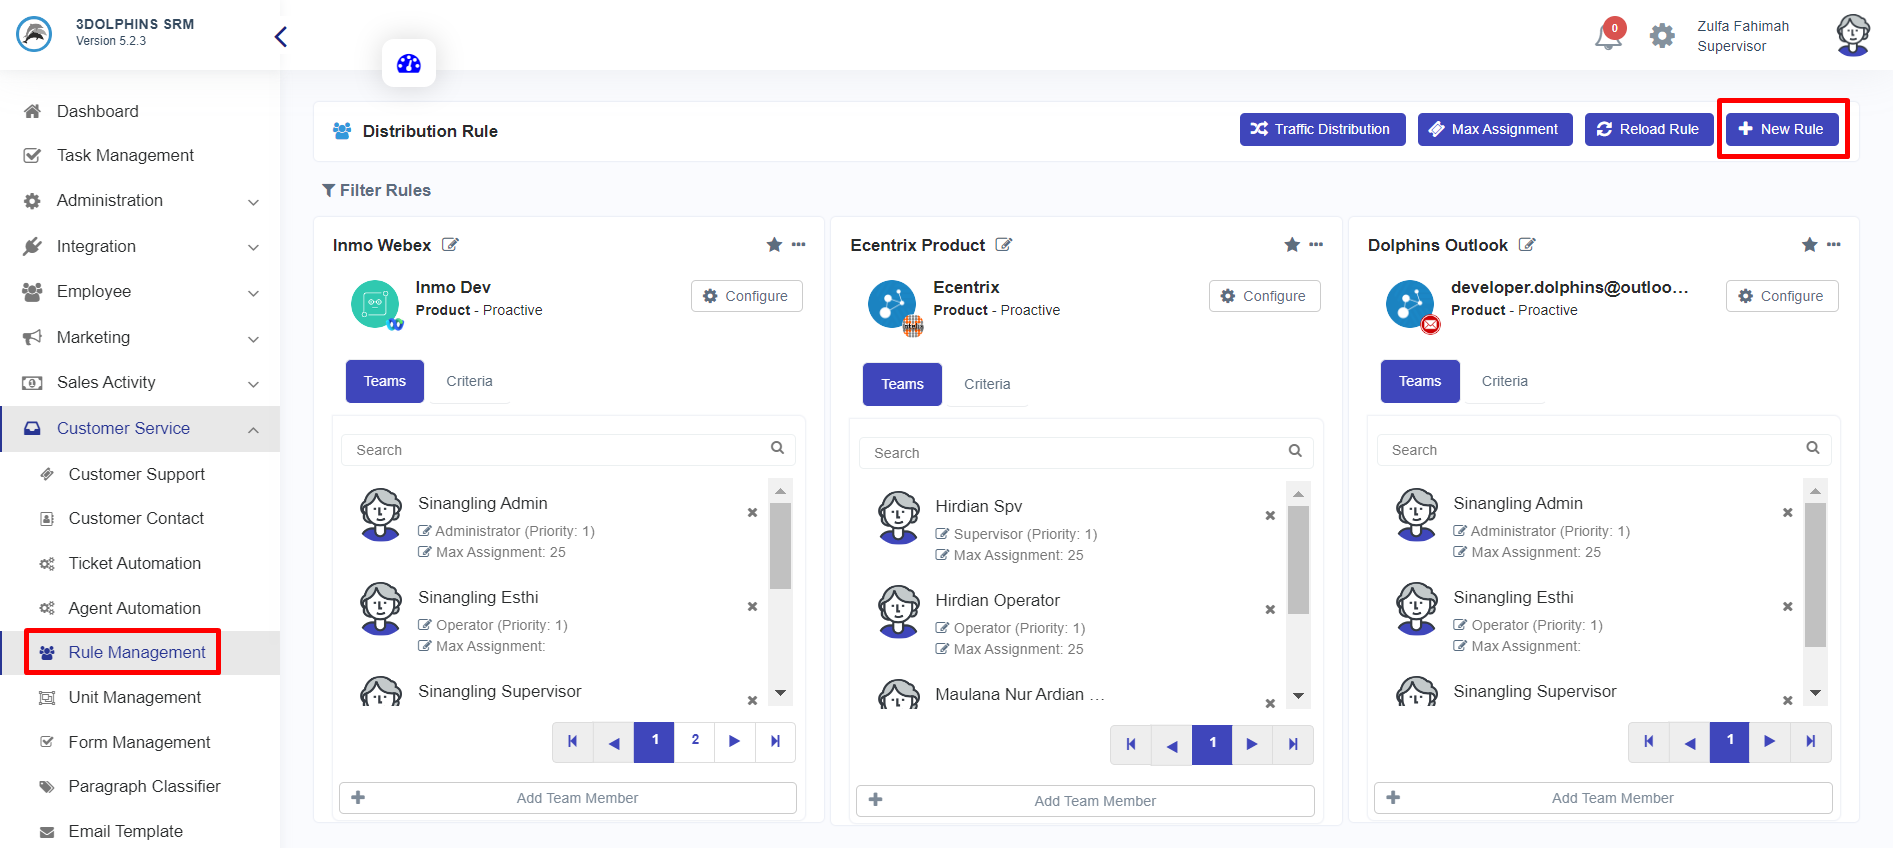Star the Ecentrix Product rule
Image resolution: width=1893 pixels, height=848 pixels.
(1292, 245)
